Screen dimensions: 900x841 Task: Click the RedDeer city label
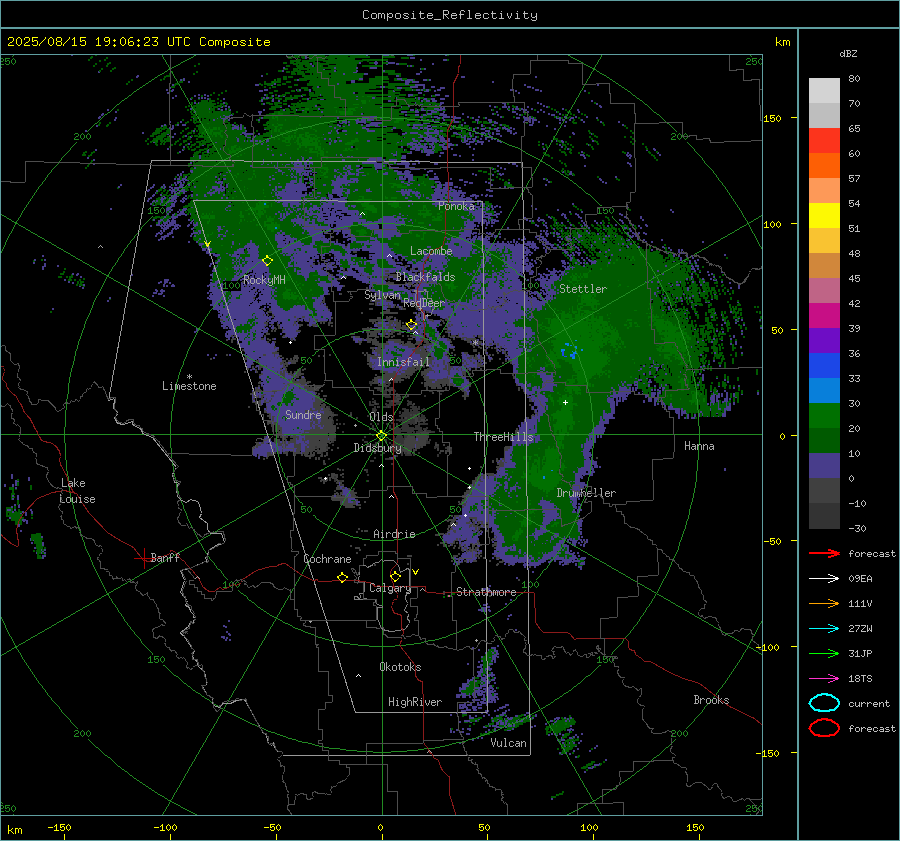(x=424, y=303)
